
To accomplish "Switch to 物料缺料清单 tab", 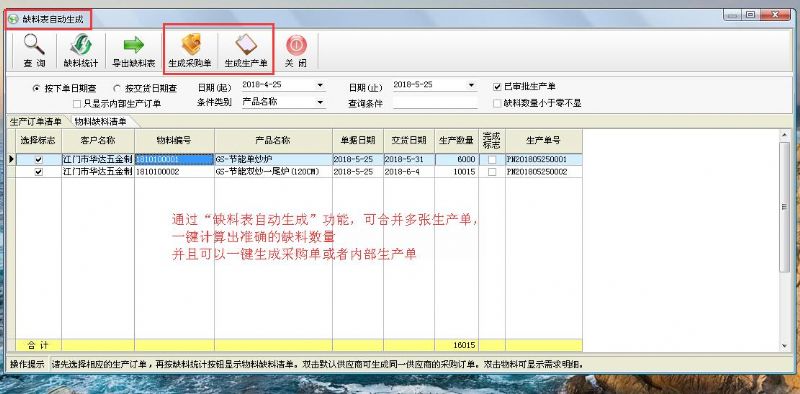I will click(101, 122).
